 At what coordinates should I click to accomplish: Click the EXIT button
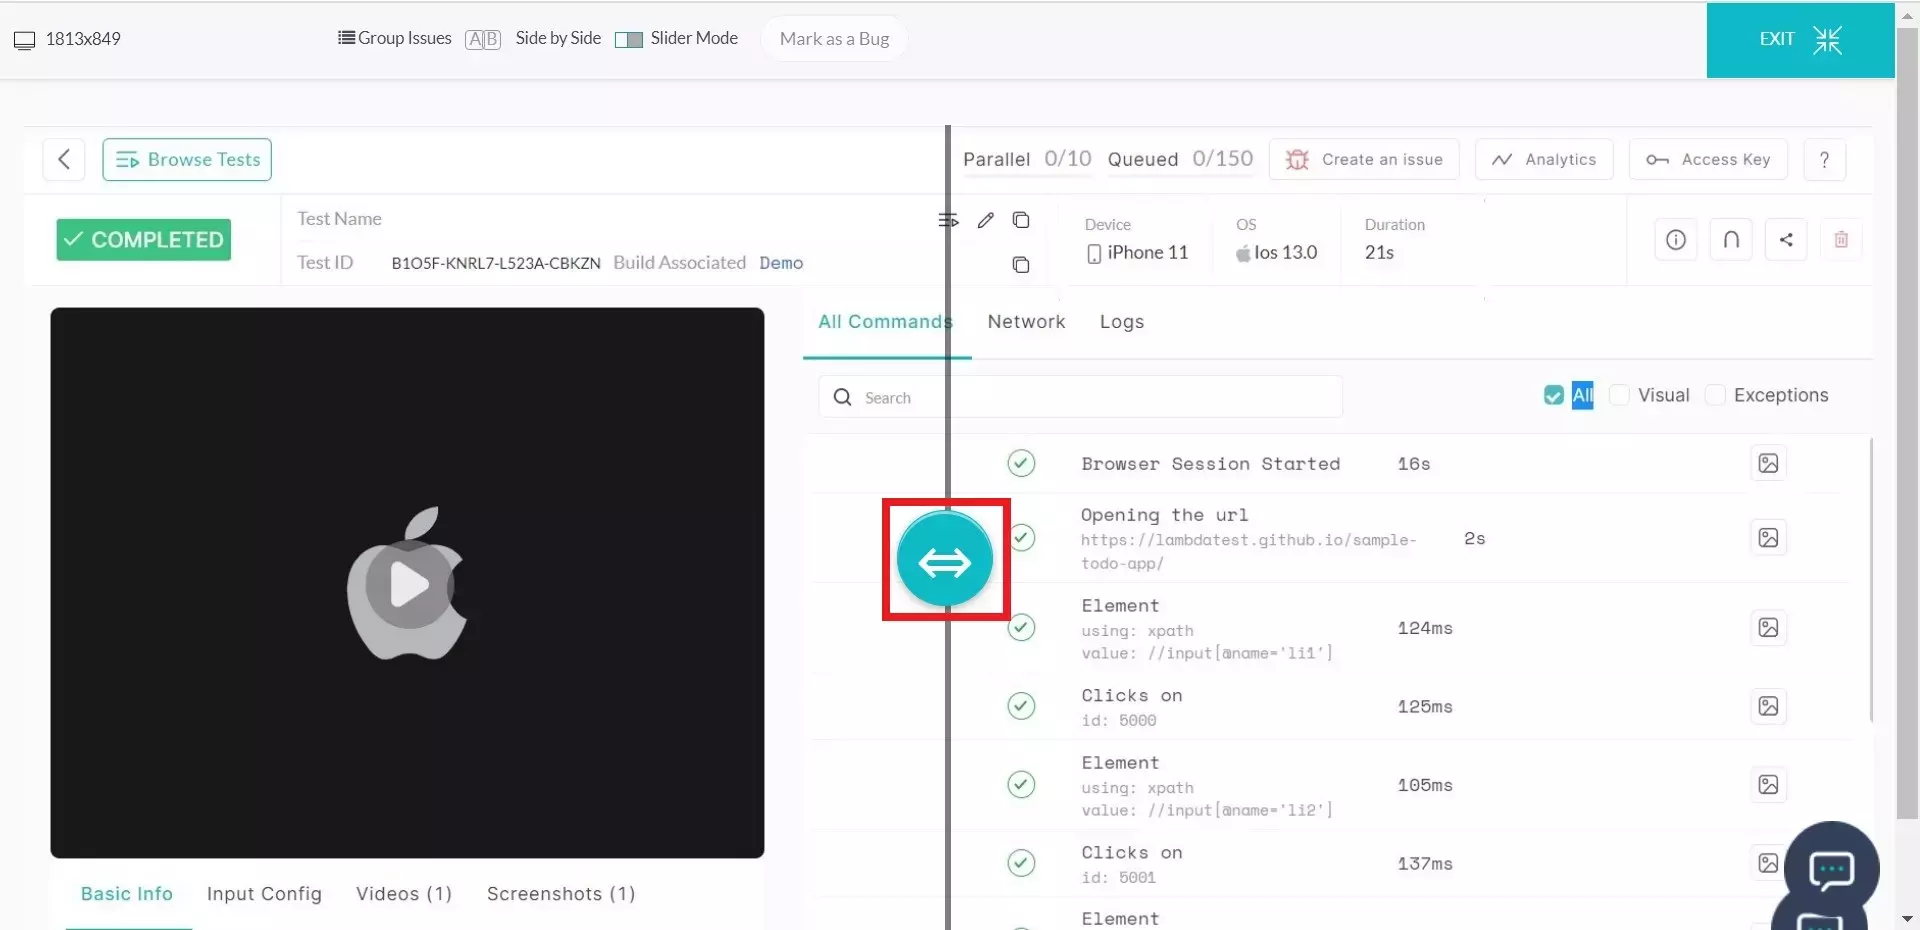point(1799,40)
